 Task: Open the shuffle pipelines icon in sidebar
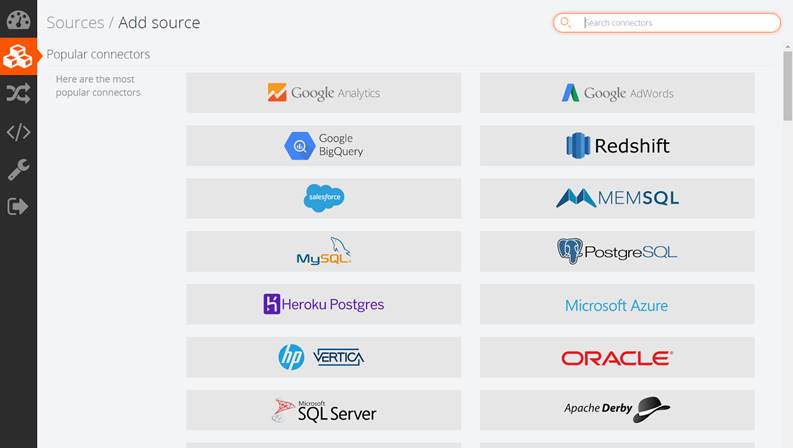click(18, 94)
